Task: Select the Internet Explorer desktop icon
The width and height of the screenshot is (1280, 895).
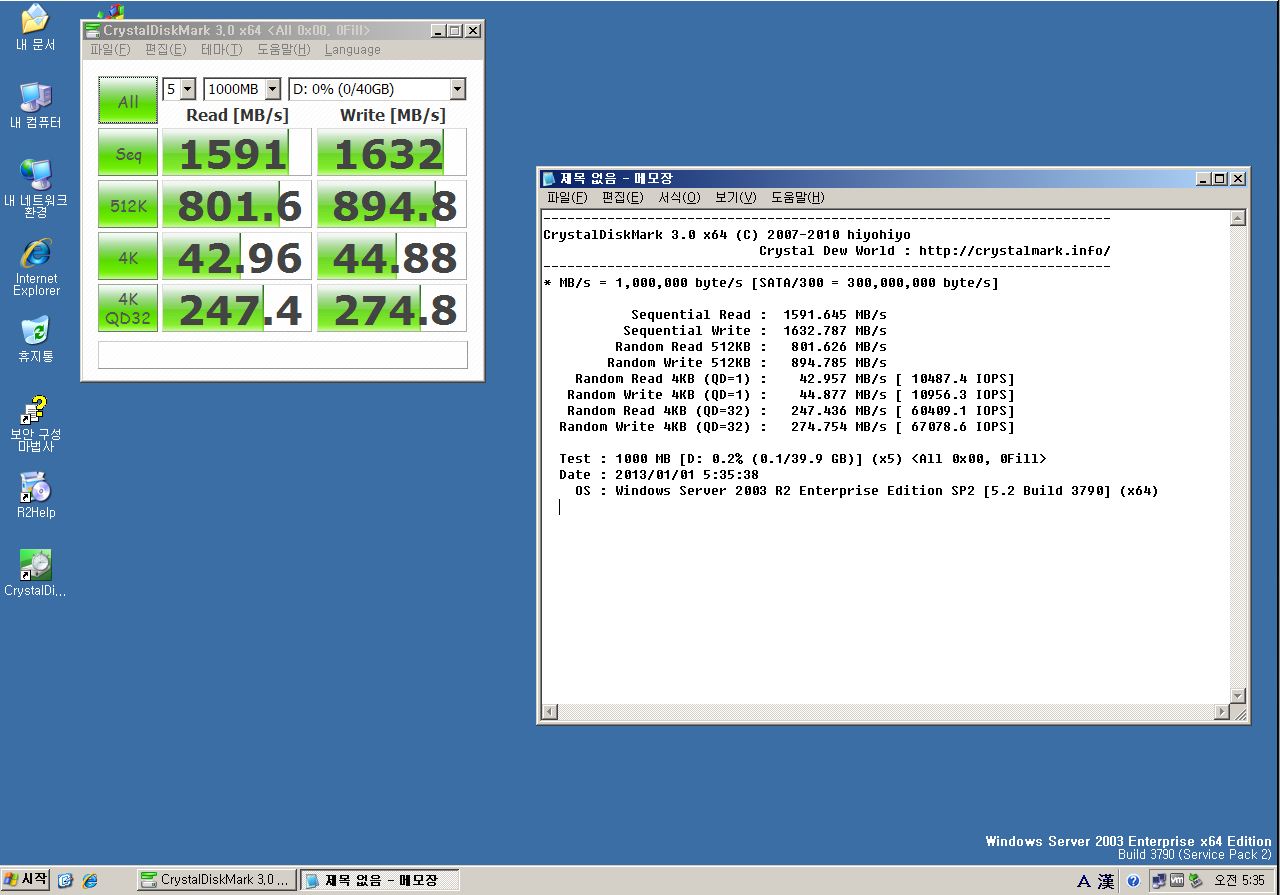Action: click(x=35, y=267)
